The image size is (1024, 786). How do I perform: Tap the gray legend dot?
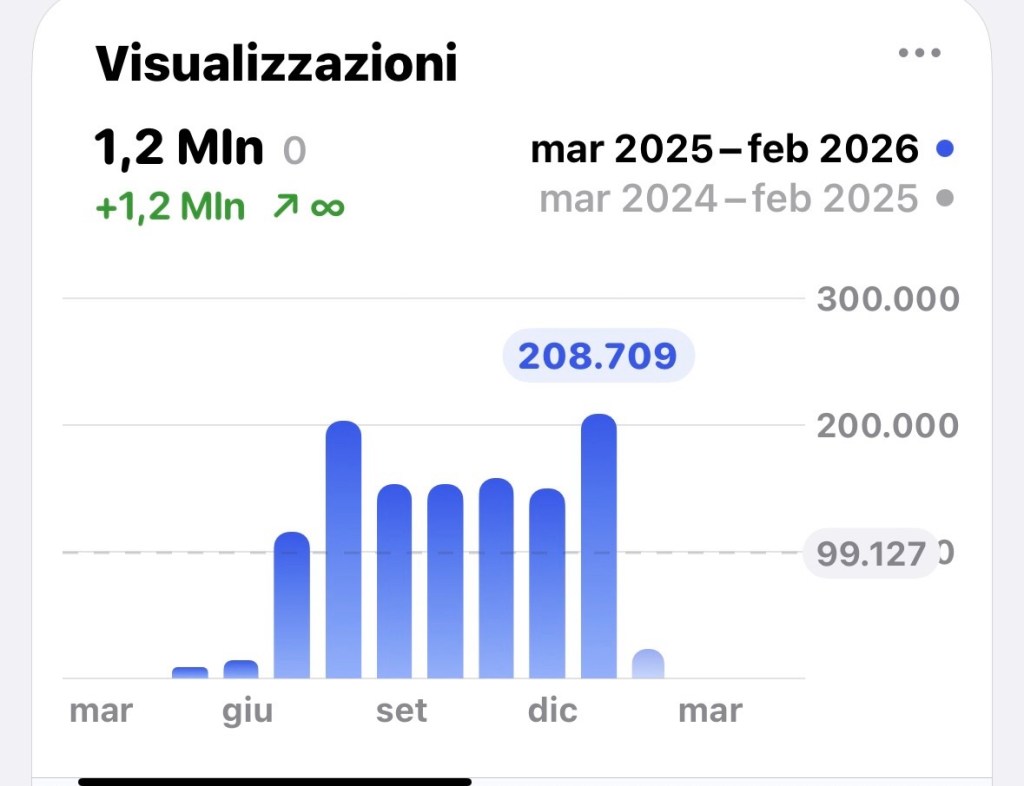tap(945, 198)
